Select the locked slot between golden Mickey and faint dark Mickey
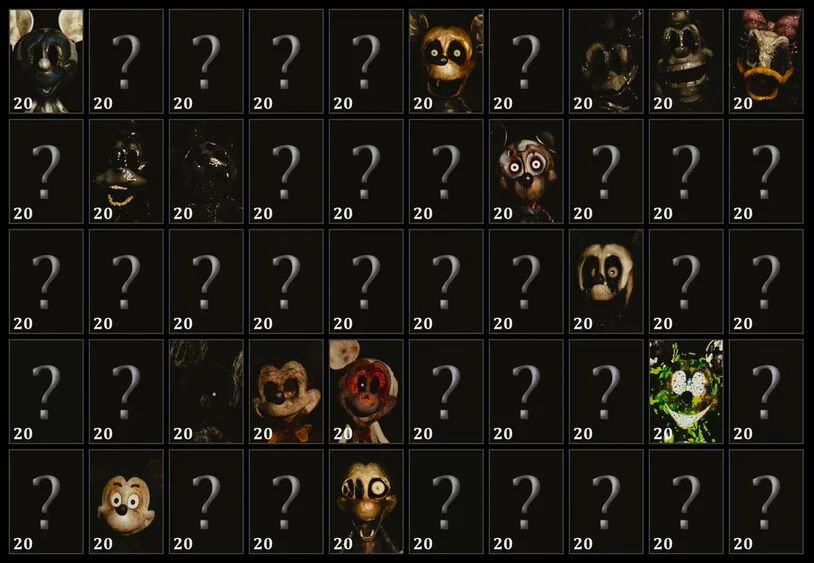 [526, 61]
